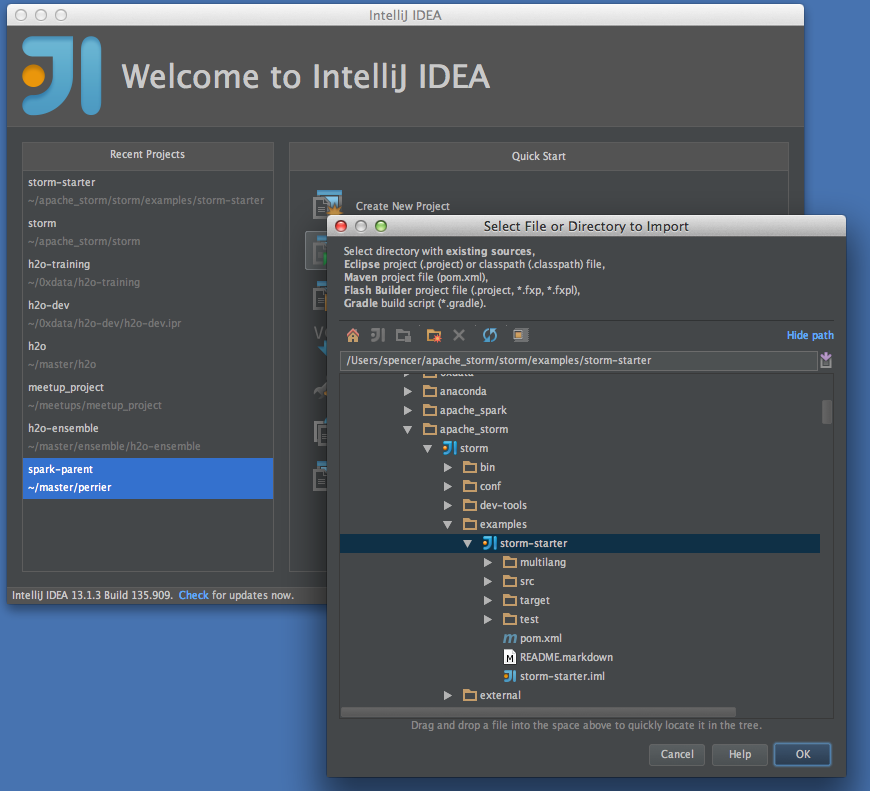Image resolution: width=870 pixels, height=791 pixels.
Task: Click the OK button
Action: click(x=802, y=754)
